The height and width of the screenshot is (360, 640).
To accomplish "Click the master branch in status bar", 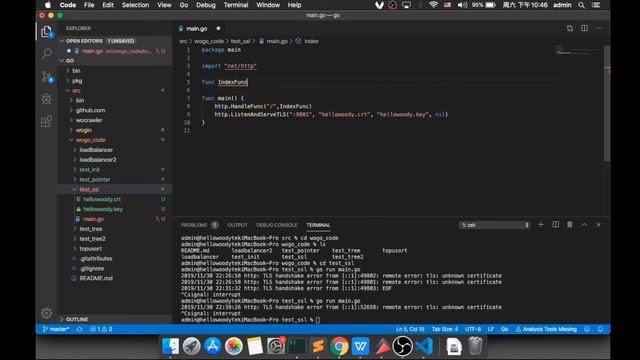I will (x=56, y=329).
